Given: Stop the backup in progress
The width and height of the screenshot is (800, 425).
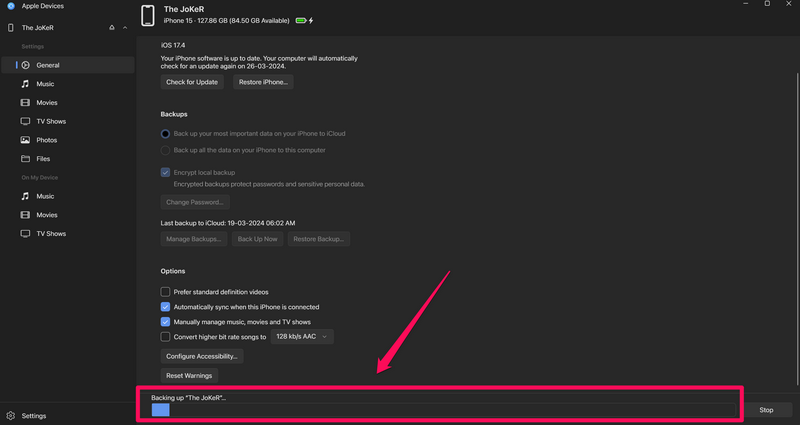Looking at the screenshot, I should click(x=766, y=410).
